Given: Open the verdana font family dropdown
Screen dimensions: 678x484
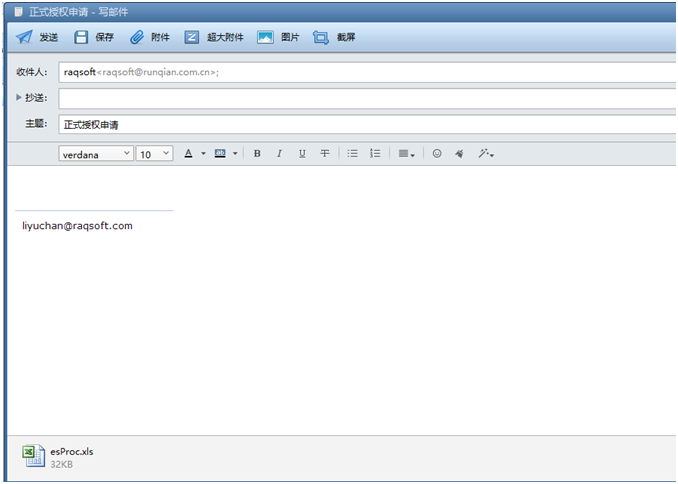Looking at the screenshot, I should 95,154.
